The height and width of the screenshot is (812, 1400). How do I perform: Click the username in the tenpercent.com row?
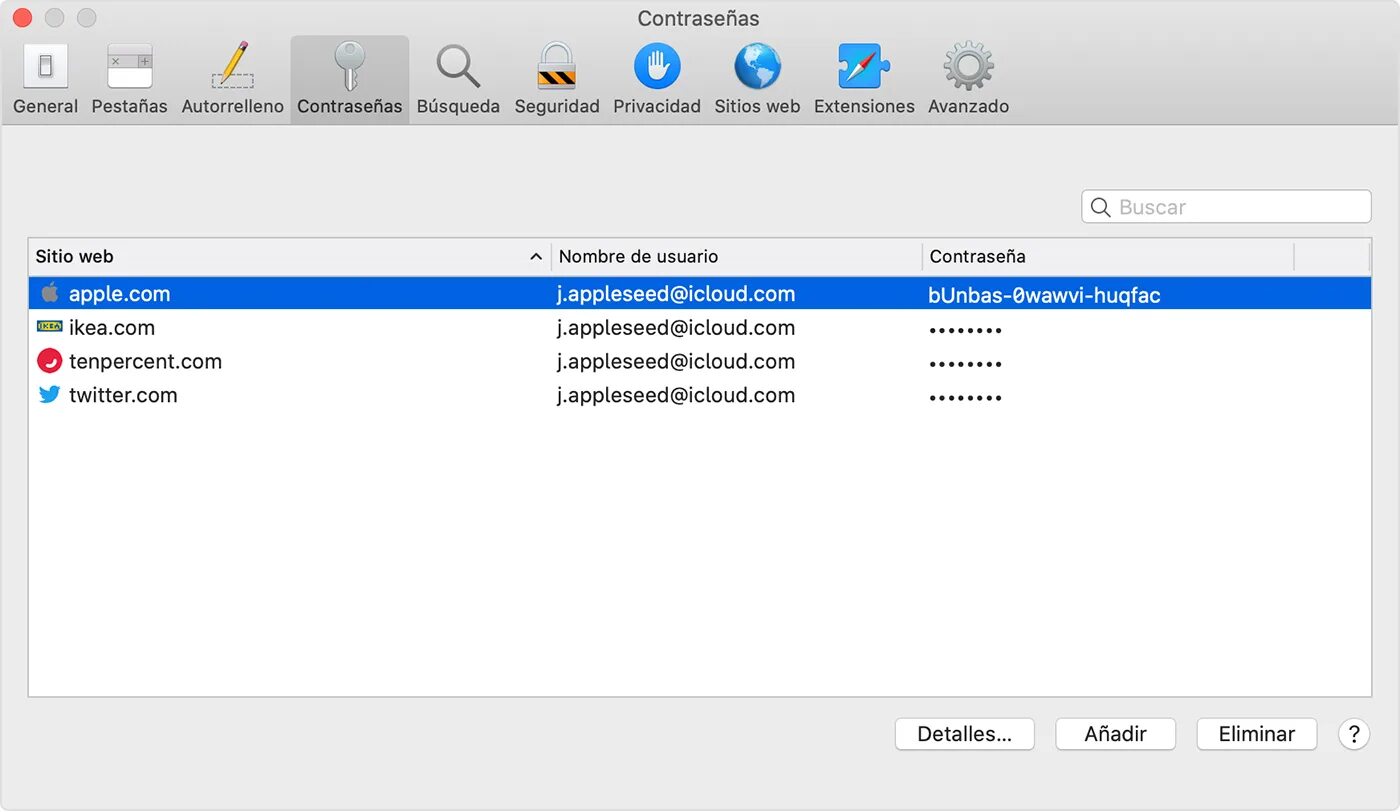(x=676, y=361)
